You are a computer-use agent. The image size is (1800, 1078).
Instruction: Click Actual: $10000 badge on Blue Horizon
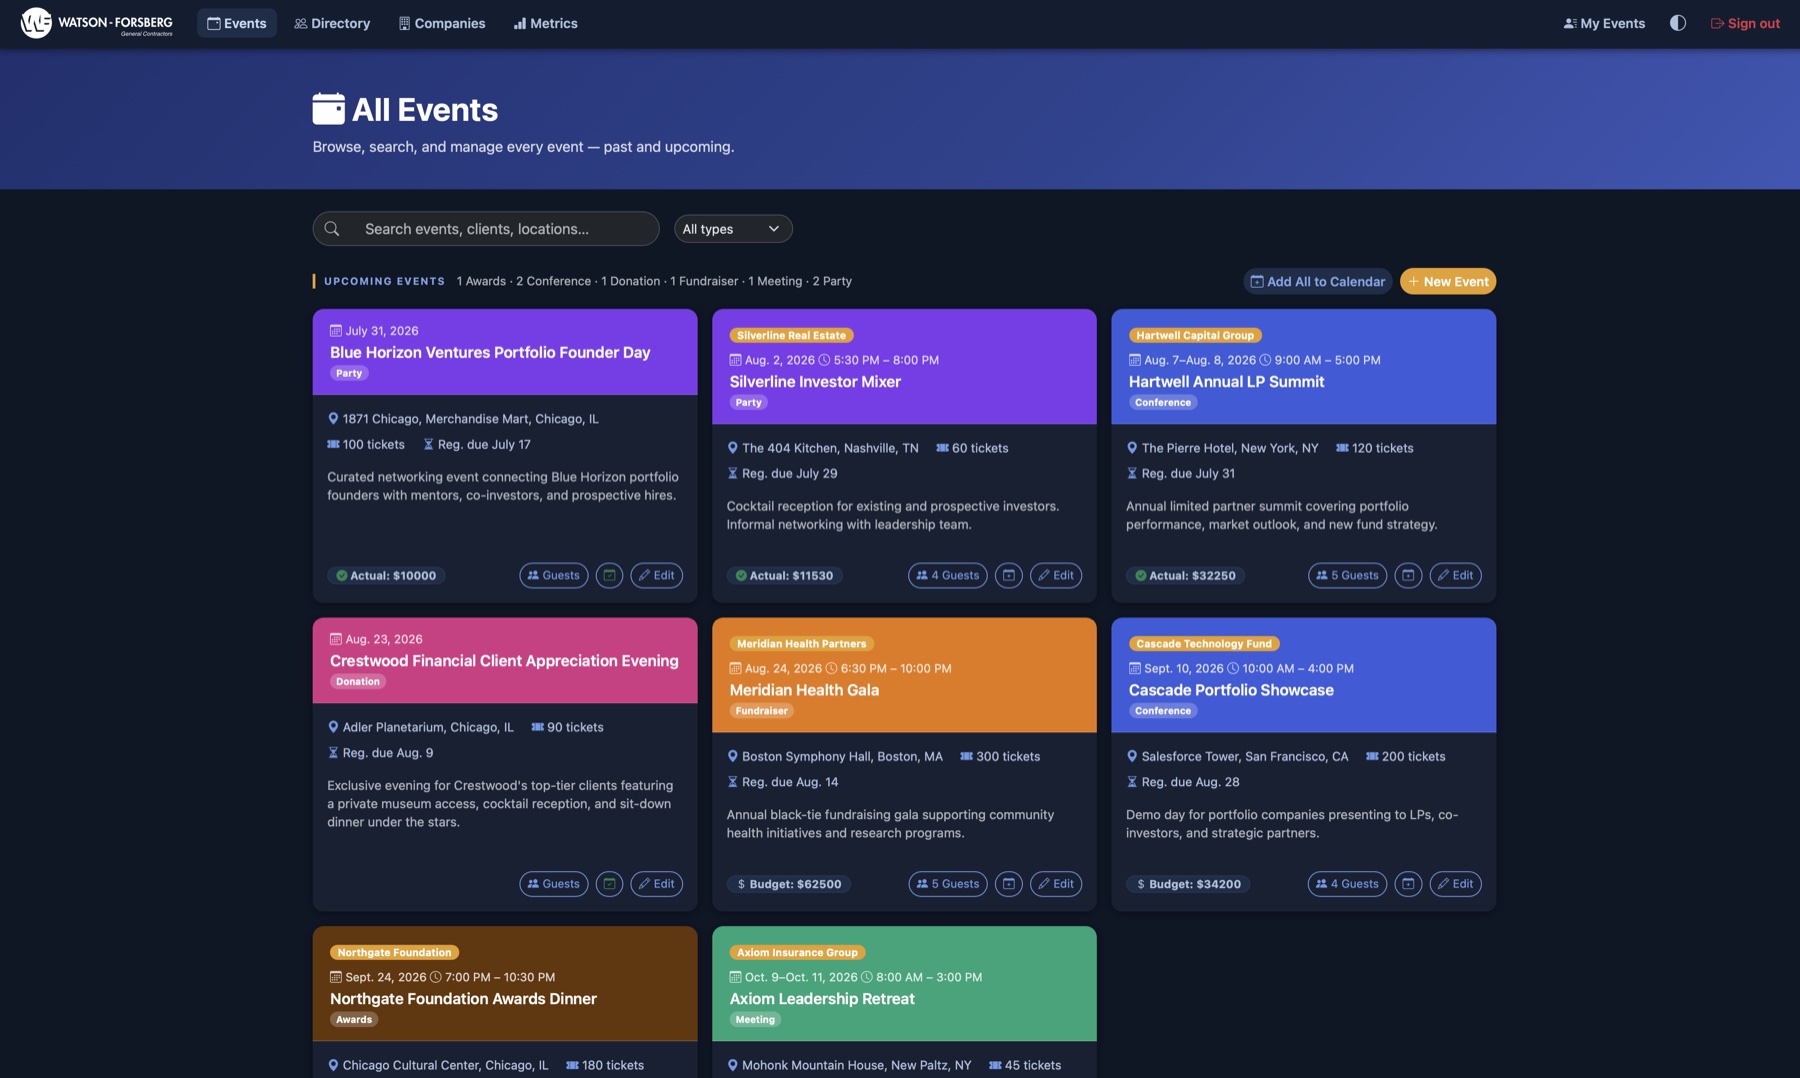pos(386,576)
